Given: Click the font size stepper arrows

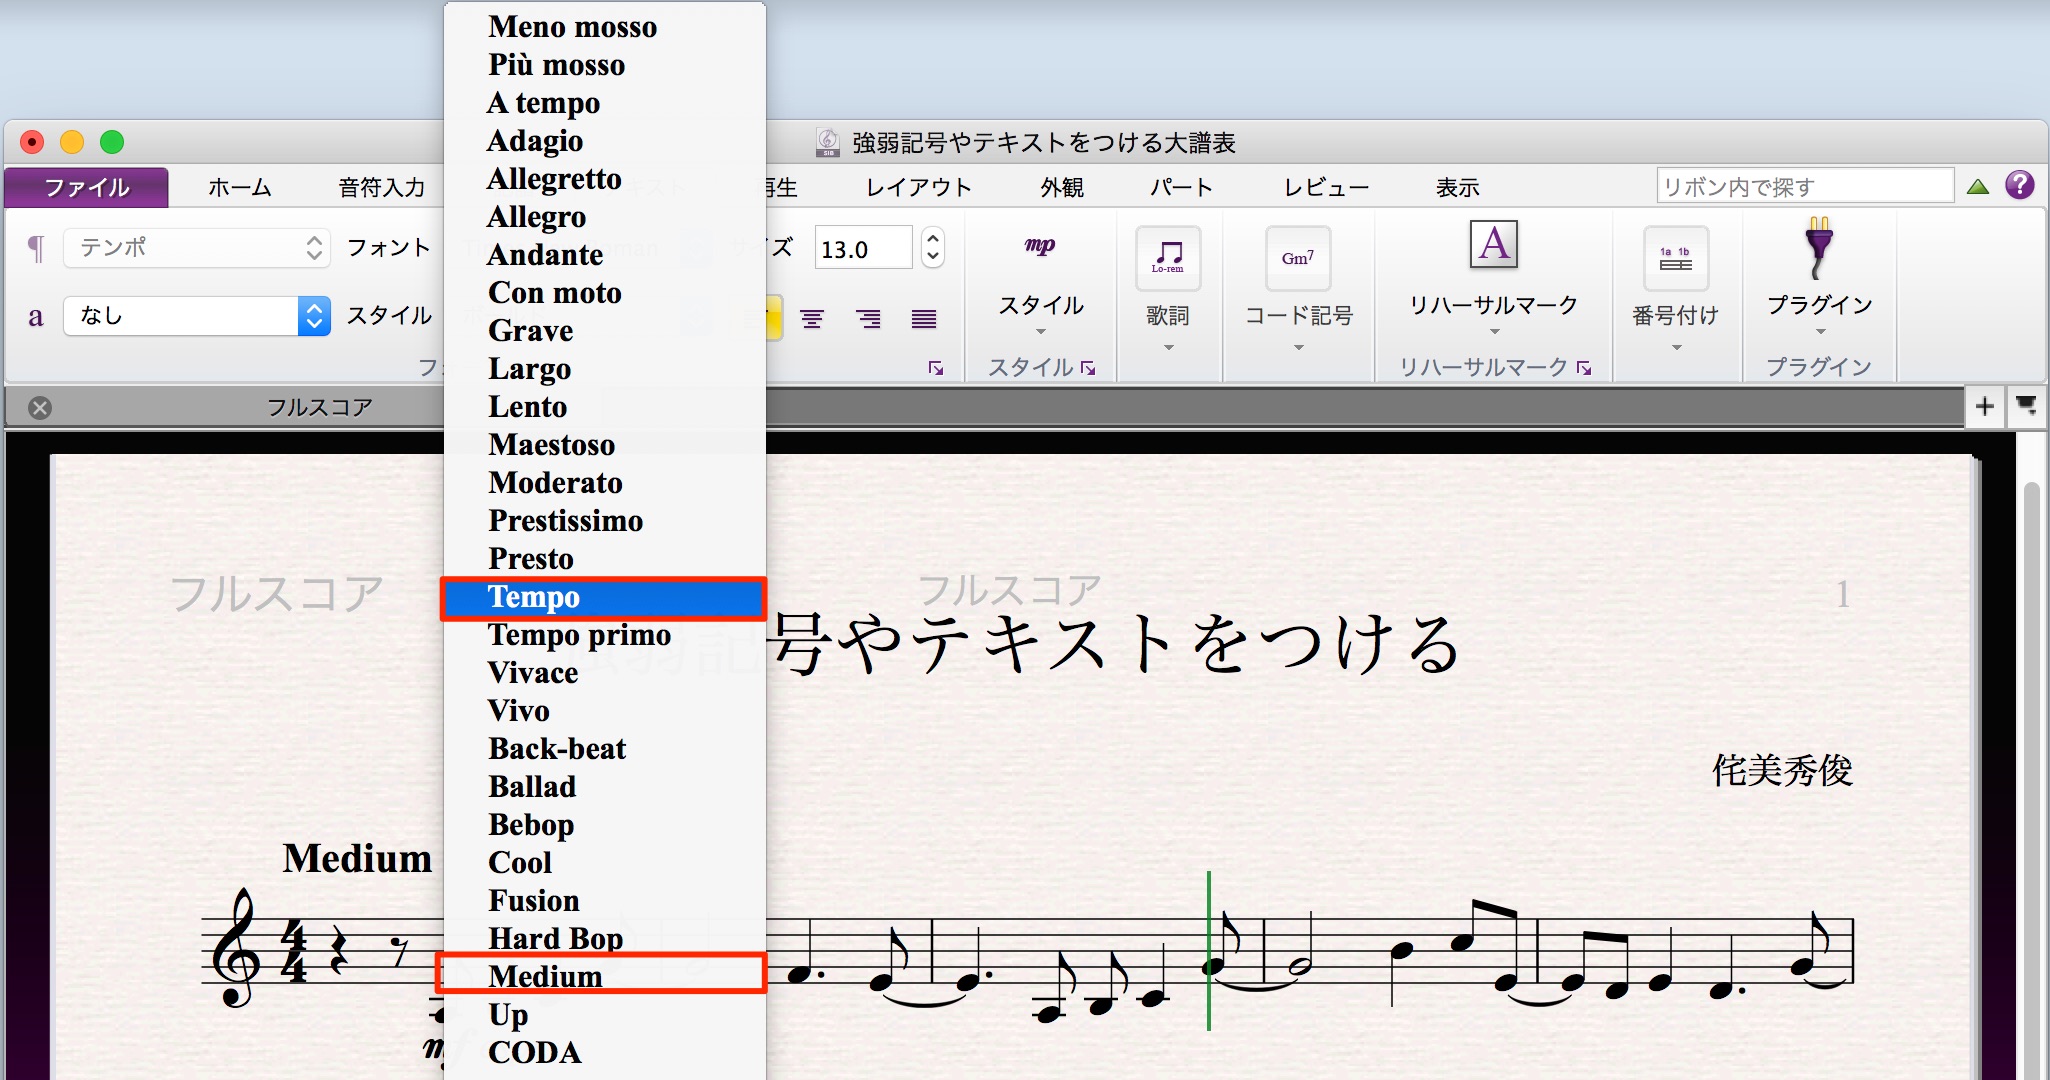Looking at the screenshot, I should tap(932, 247).
